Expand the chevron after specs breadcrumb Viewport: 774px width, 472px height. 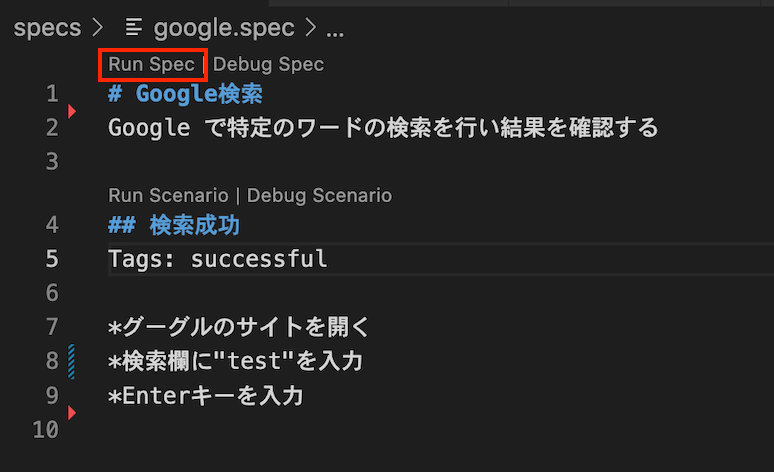tap(98, 28)
